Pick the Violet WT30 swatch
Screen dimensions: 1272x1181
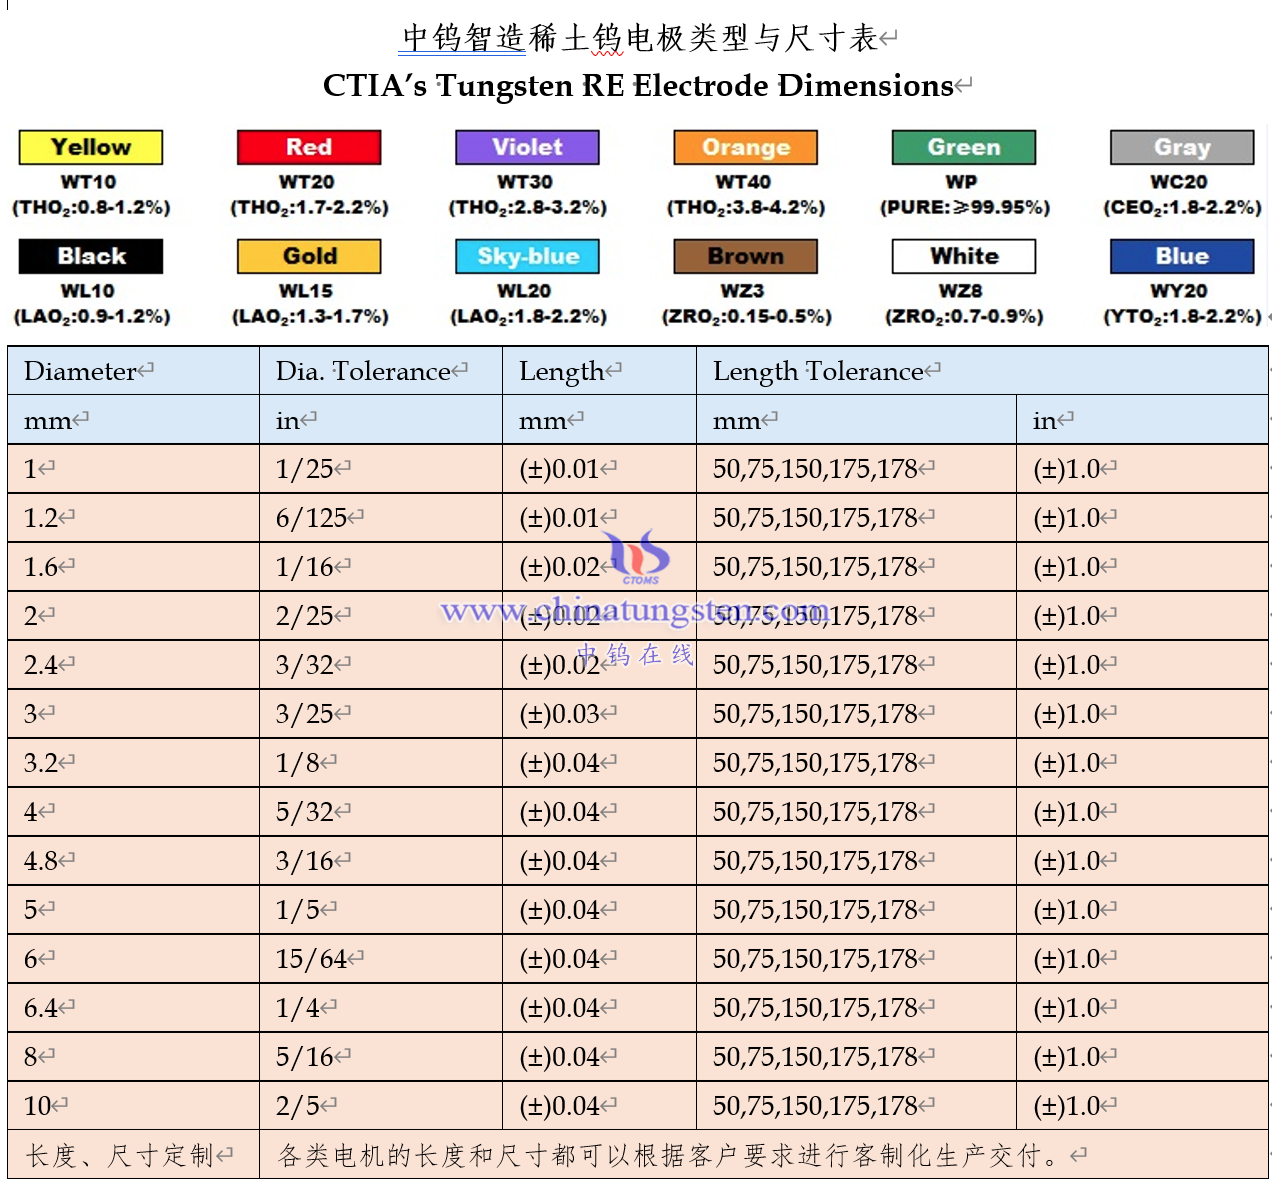527,147
